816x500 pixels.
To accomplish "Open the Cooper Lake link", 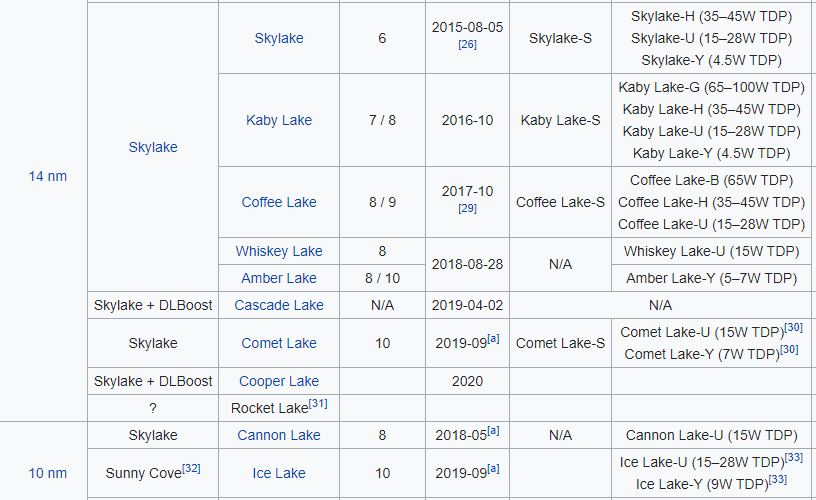I will click(x=279, y=381).
